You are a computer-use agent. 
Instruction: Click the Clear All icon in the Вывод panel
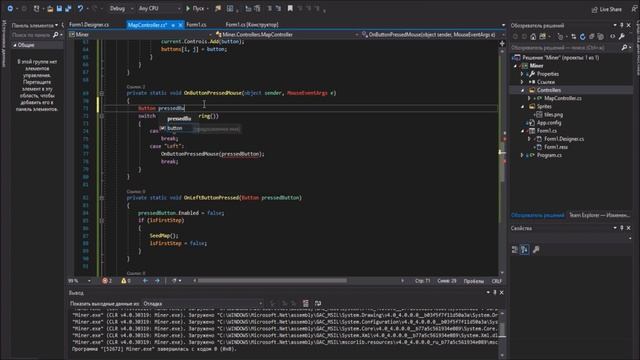pyautogui.click(x=306, y=303)
